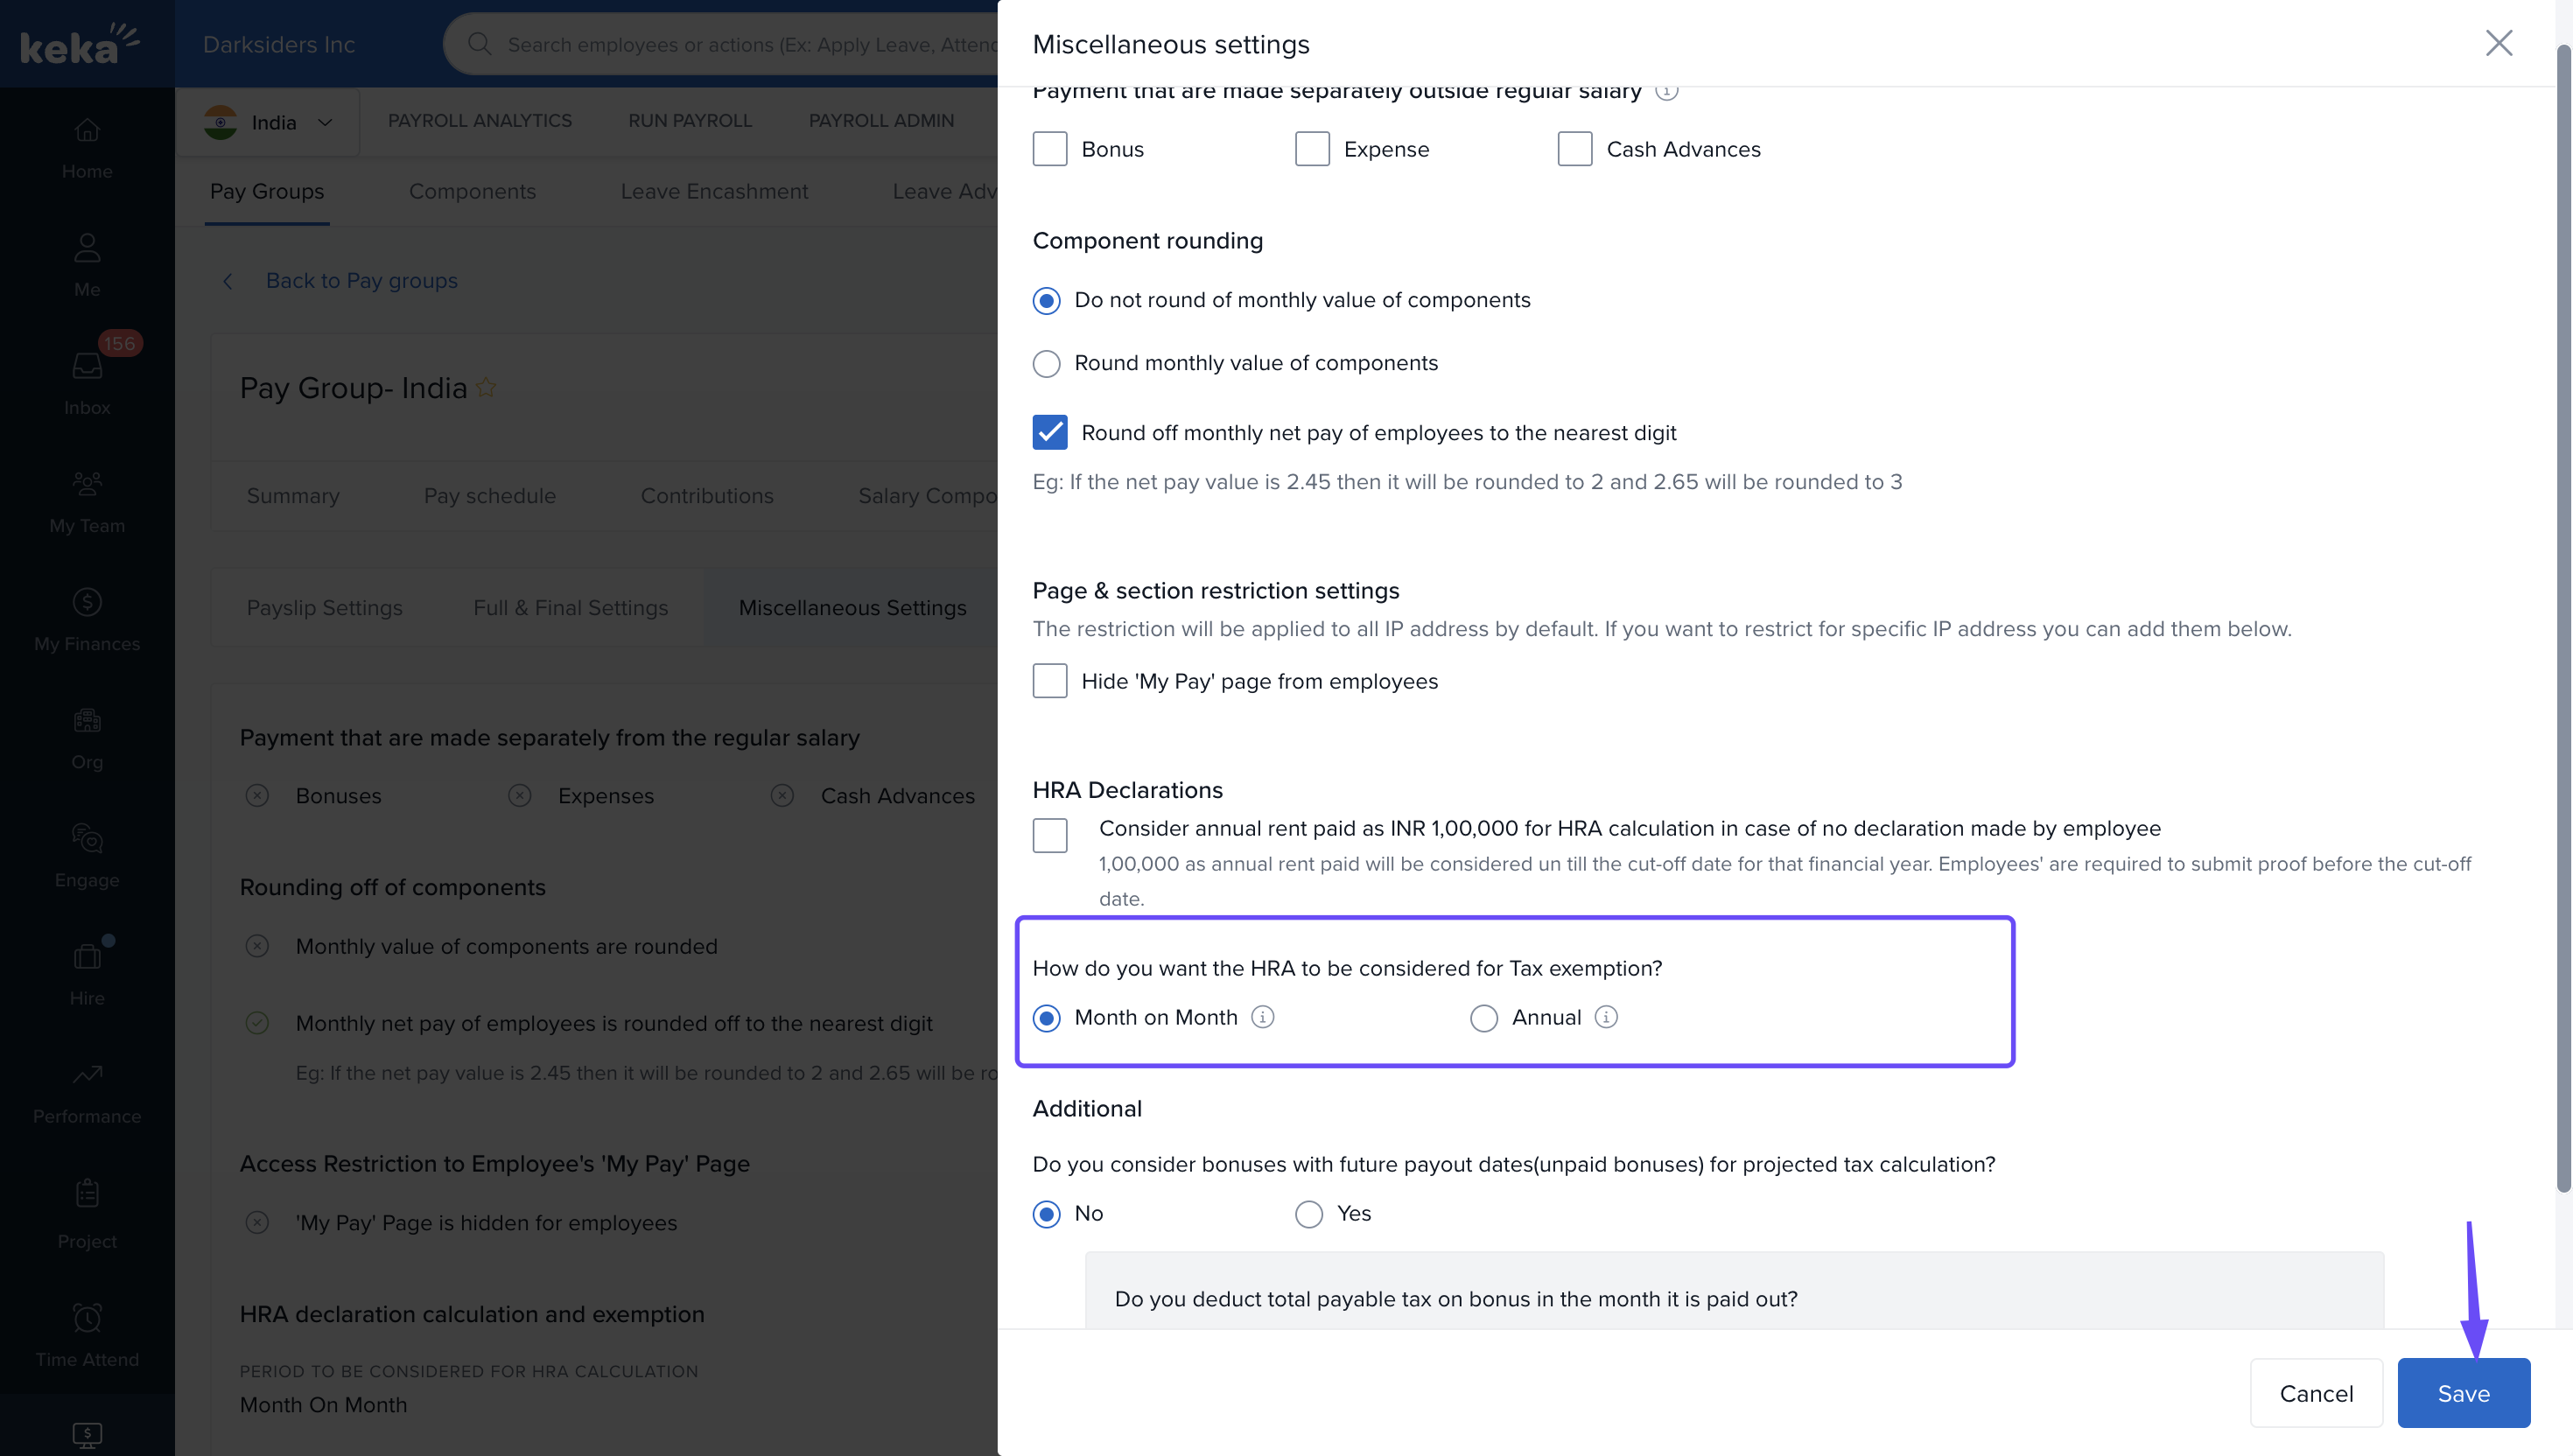Click the My Team sidebar icon

87,484
